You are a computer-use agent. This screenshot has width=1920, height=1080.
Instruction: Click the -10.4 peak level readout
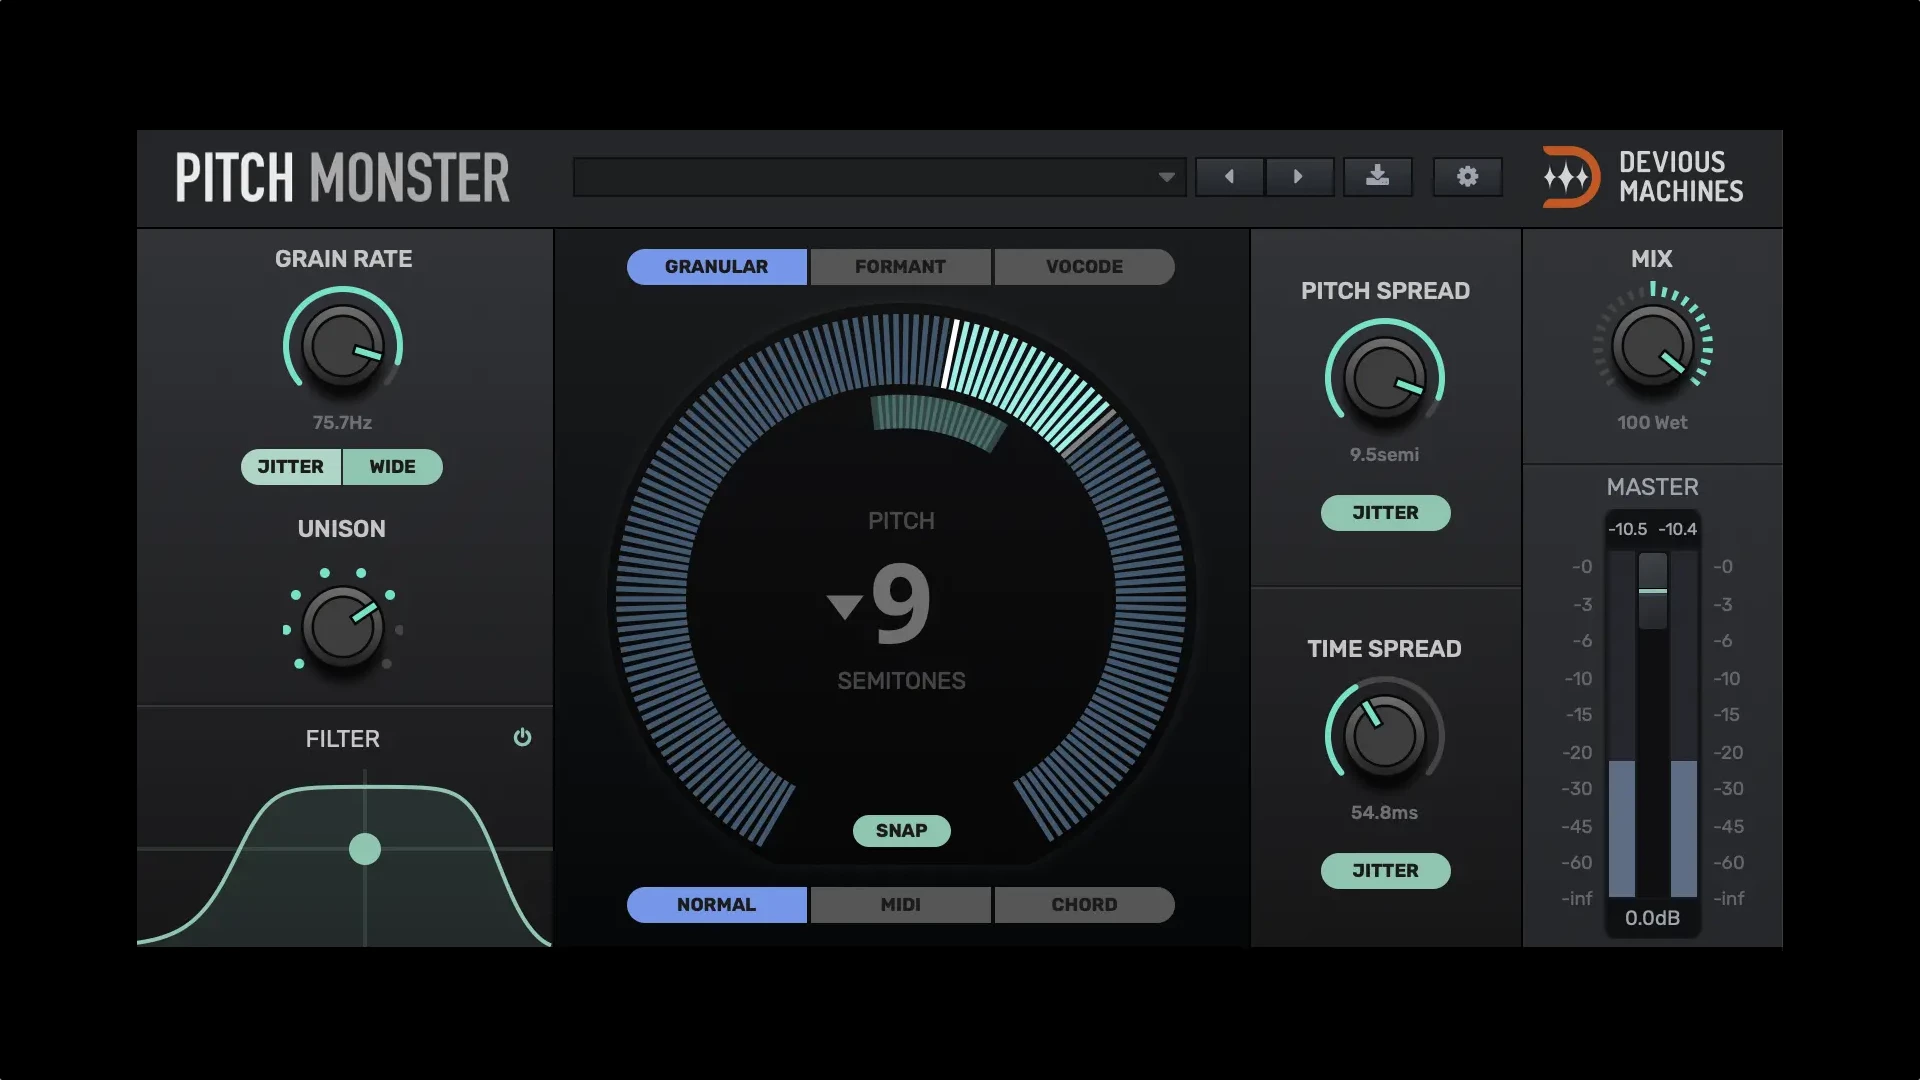1677,529
